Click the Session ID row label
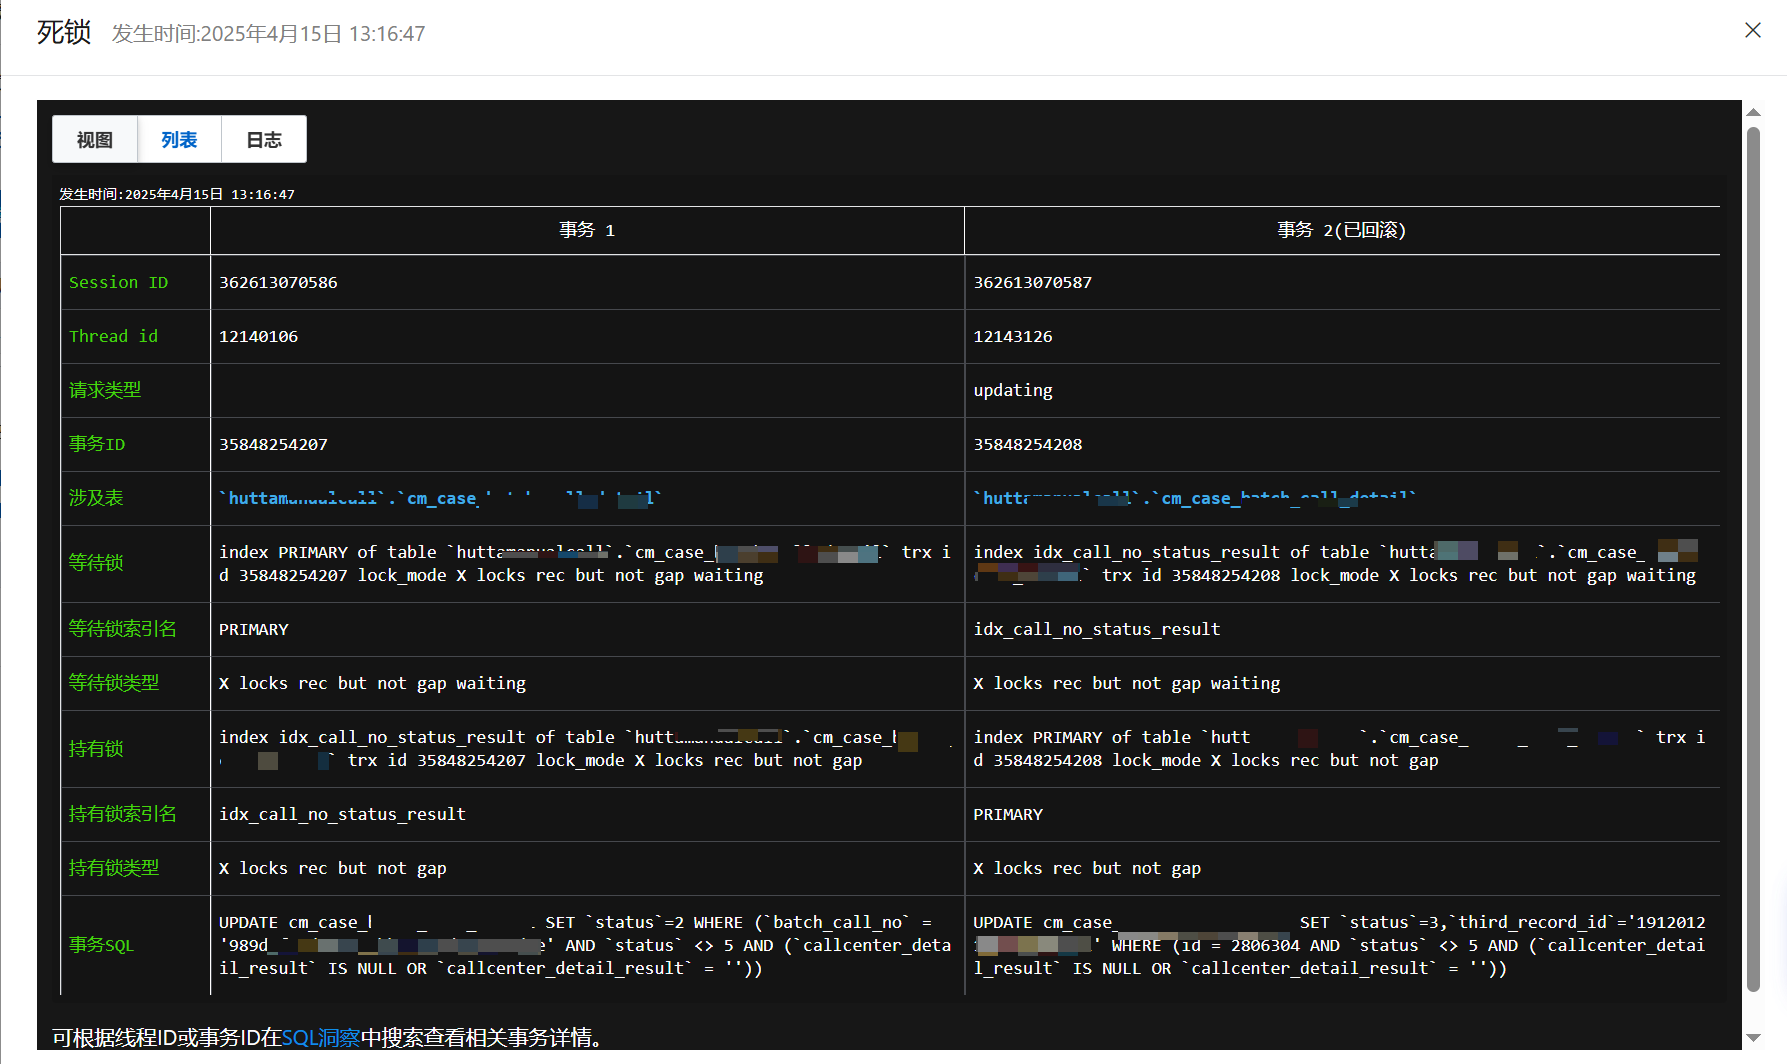The height and width of the screenshot is (1064, 1787). tap(118, 283)
